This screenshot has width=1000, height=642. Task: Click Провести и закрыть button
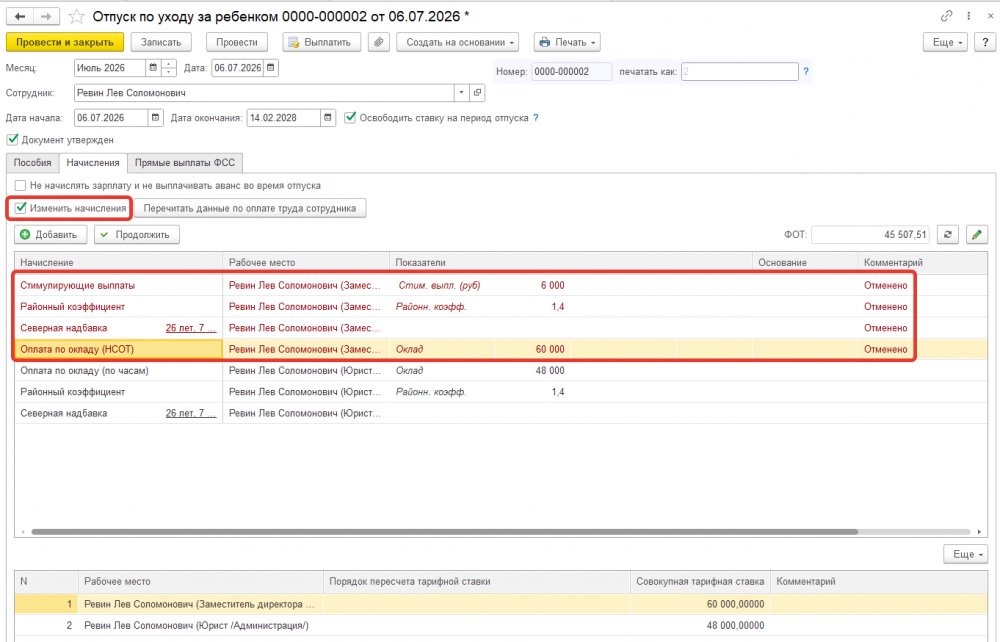tap(64, 42)
